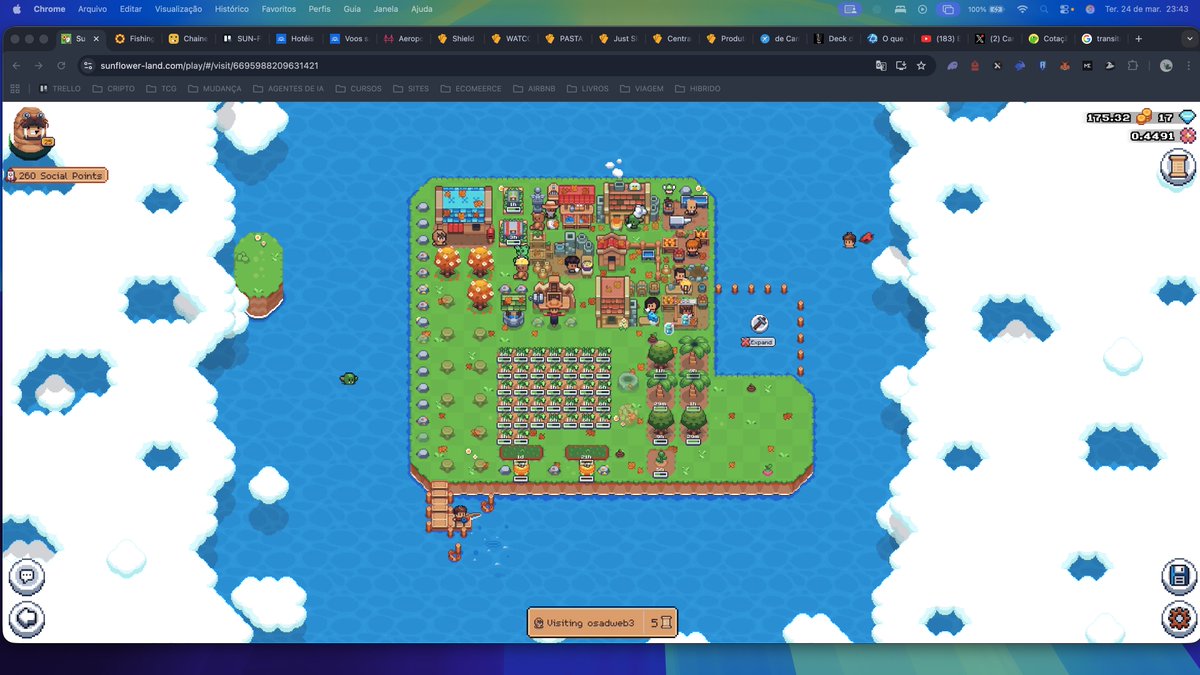Open the Chrome three-dot menu
This screenshot has width=1200, height=675.
(1187, 65)
